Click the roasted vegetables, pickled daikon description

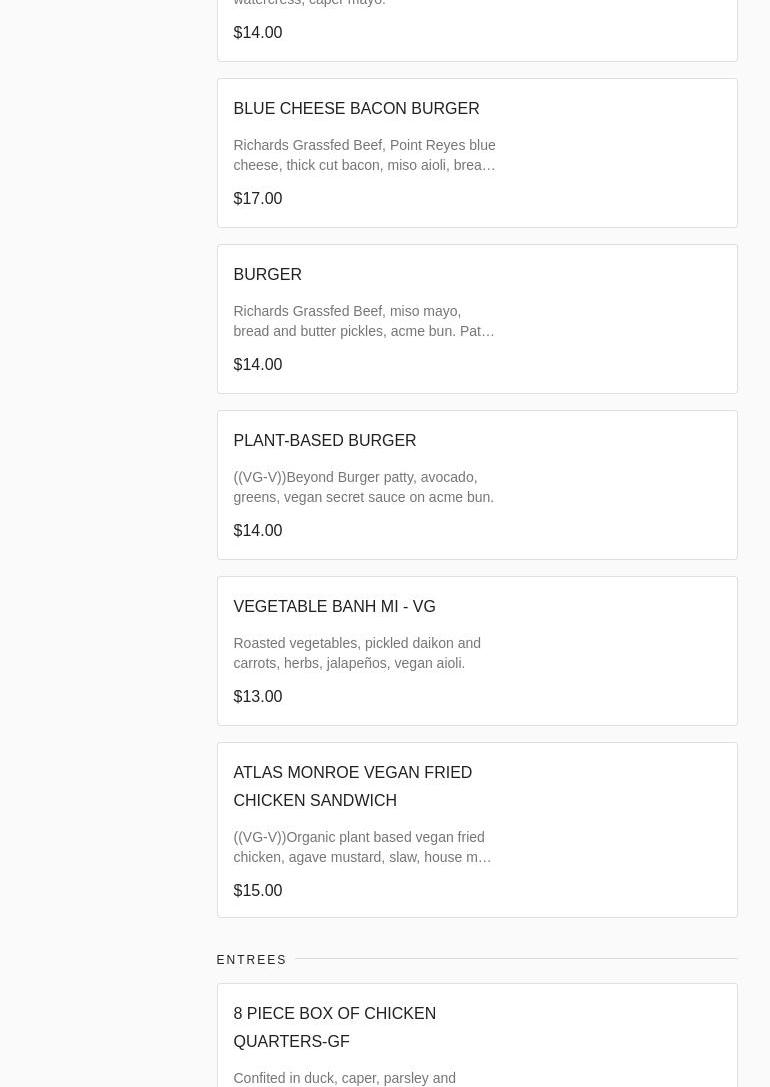click(357, 653)
